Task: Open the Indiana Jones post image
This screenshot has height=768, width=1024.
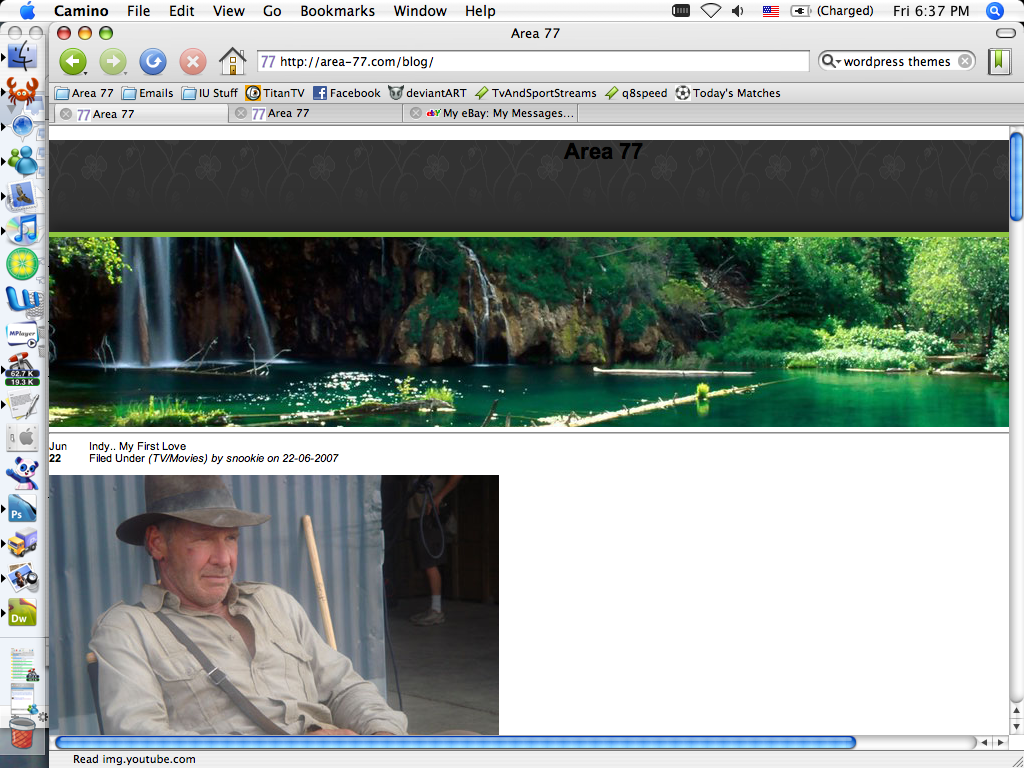Action: pyautogui.click(x=274, y=605)
